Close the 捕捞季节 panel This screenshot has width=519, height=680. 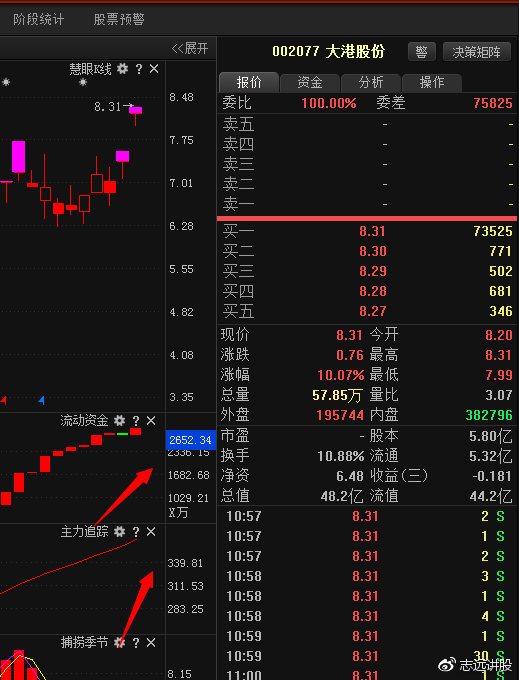click(x=151, y=642)
